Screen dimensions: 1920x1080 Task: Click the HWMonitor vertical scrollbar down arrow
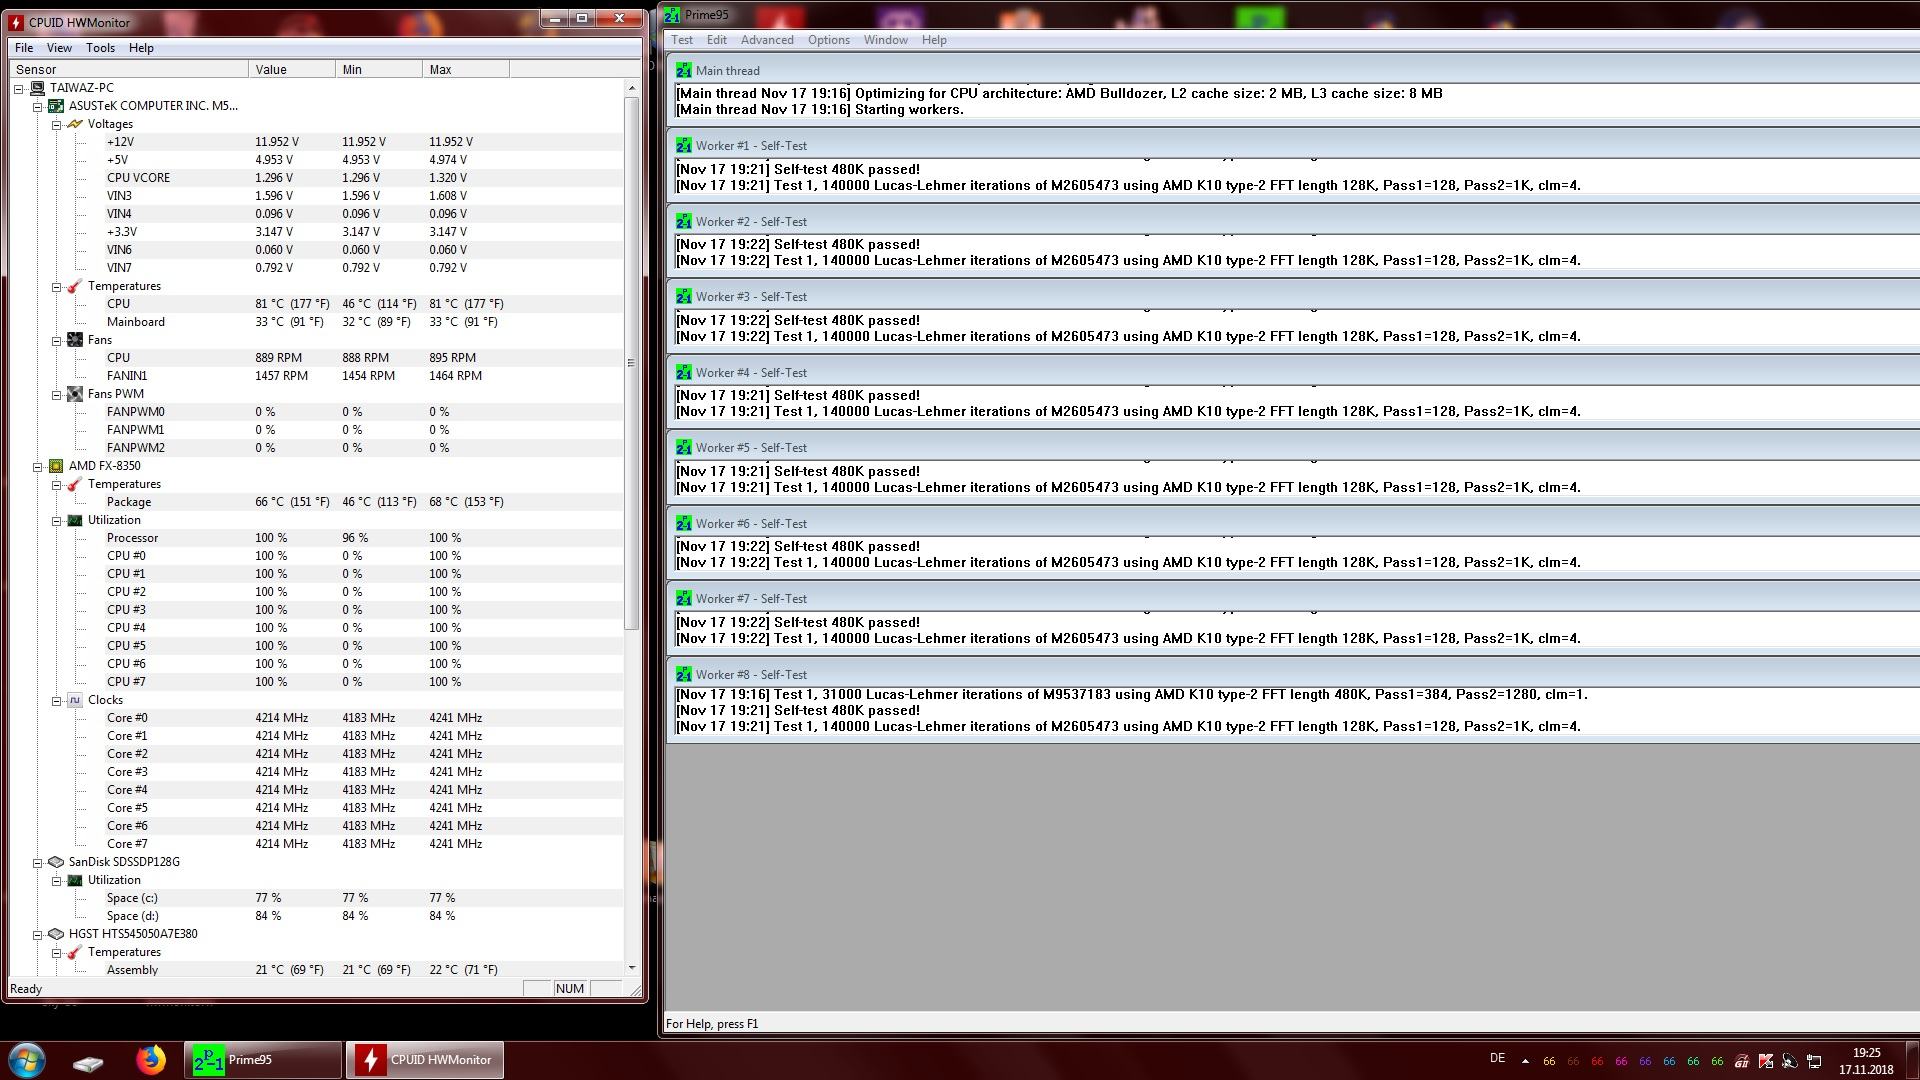click(631, 967)
